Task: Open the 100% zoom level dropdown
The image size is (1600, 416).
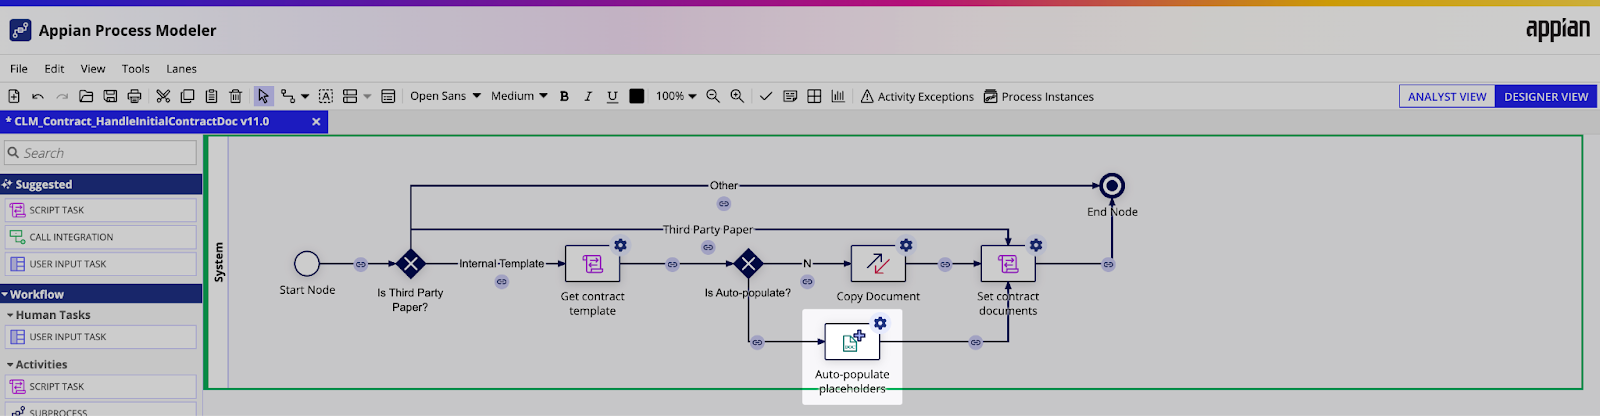Action: (676, 96)
